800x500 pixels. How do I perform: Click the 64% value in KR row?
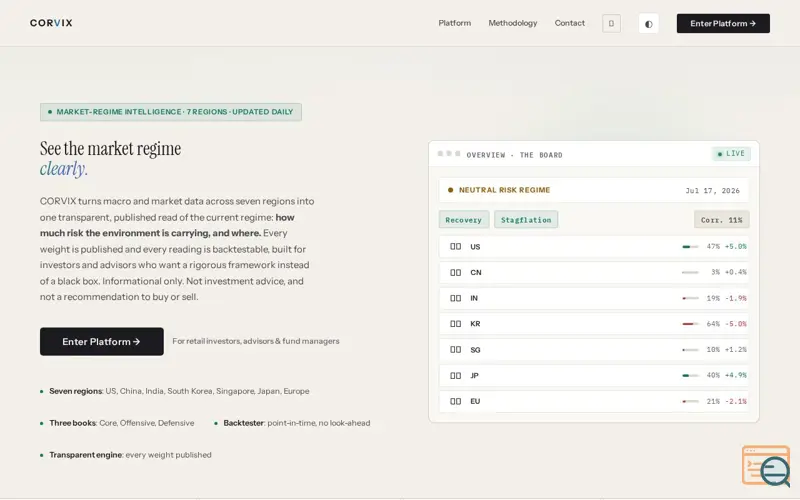click(713, 323)
